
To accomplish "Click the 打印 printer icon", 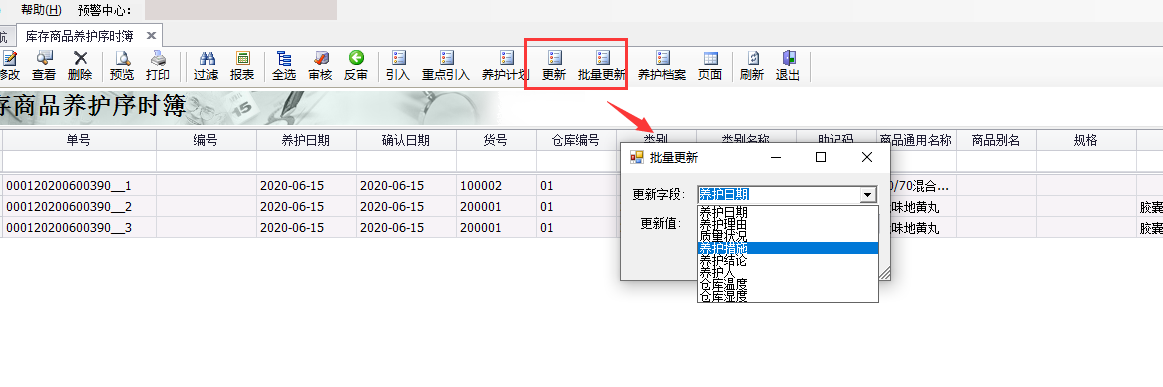I will [157, 66].
